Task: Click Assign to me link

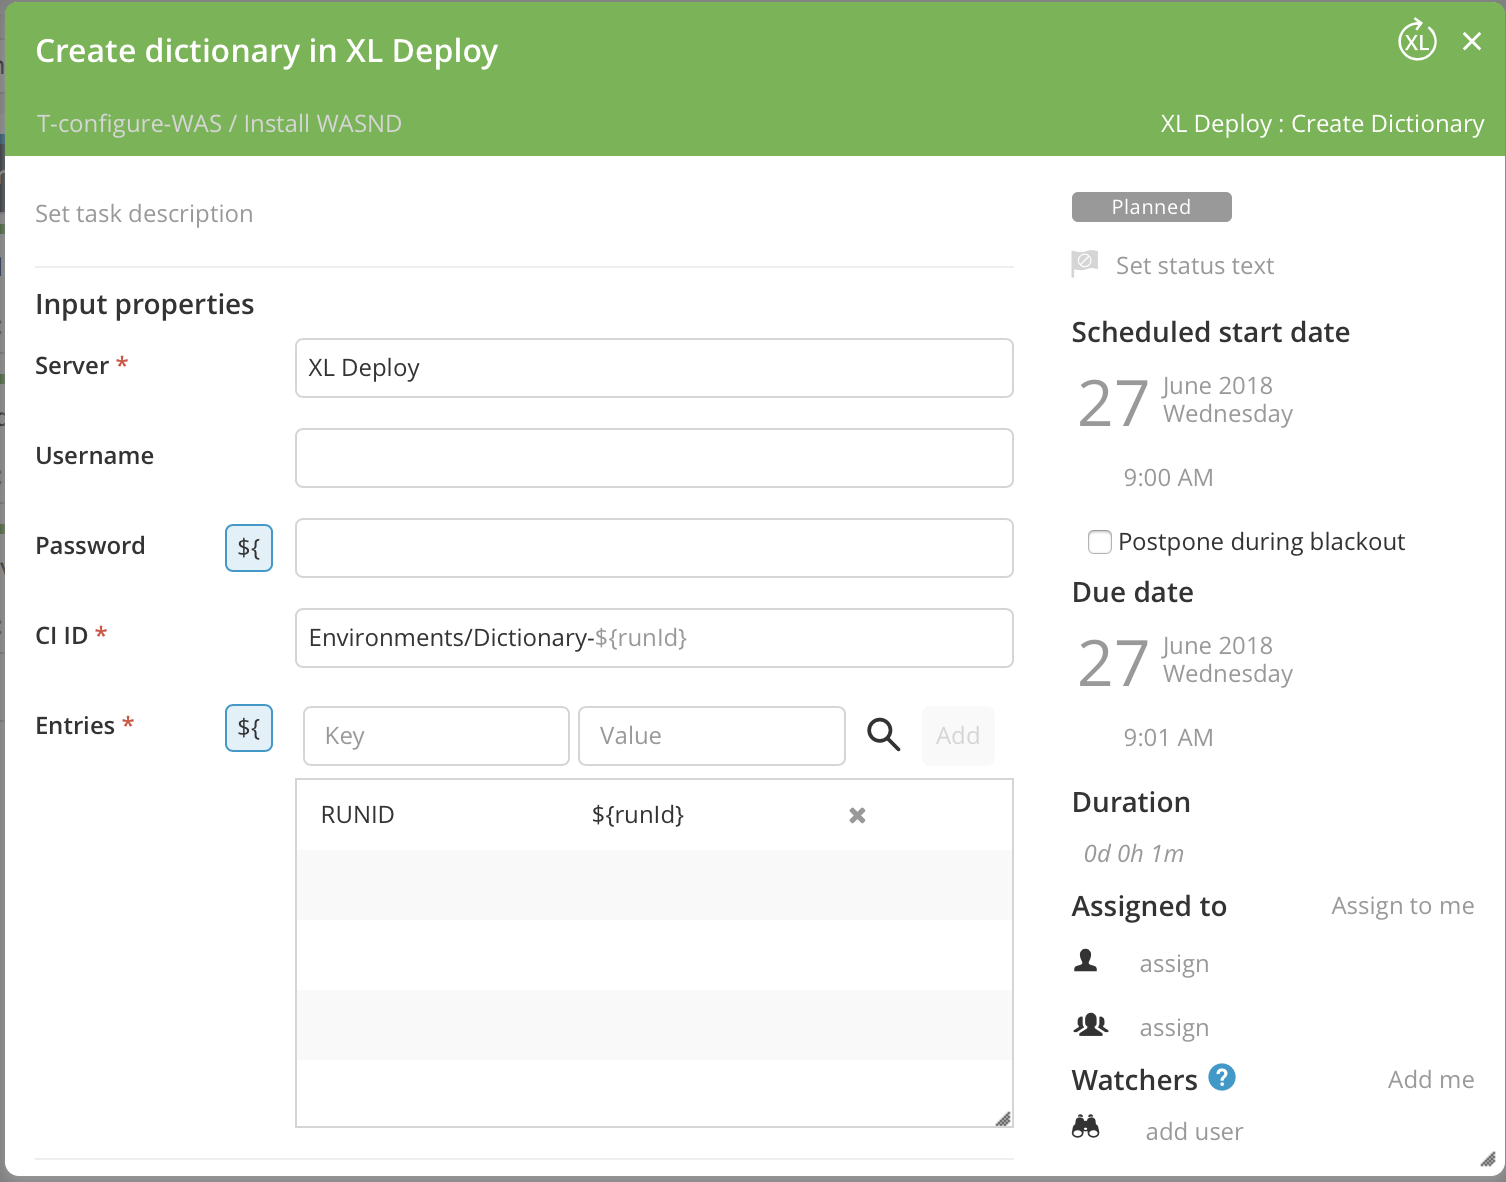Action: [x=1403, y=906]
